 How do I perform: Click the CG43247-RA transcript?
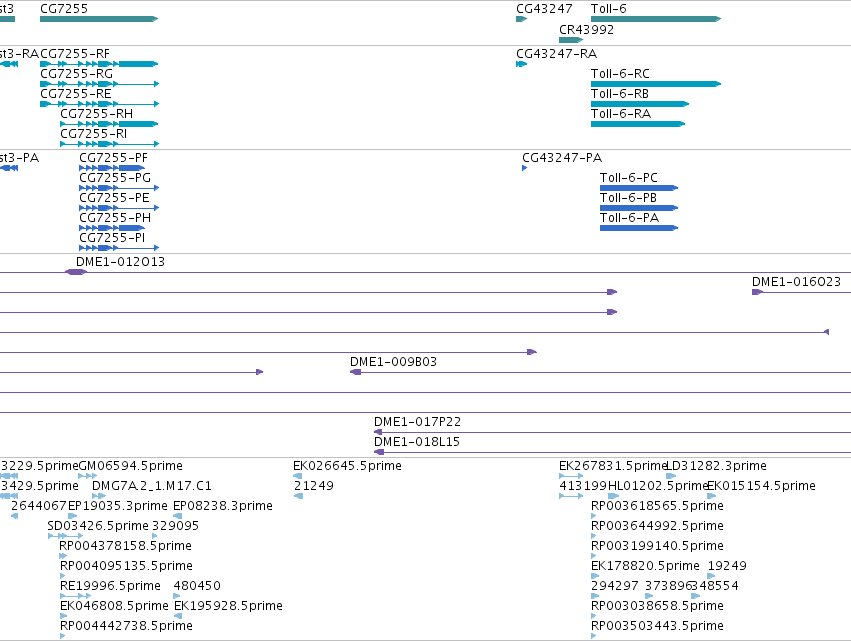(521, 64)
